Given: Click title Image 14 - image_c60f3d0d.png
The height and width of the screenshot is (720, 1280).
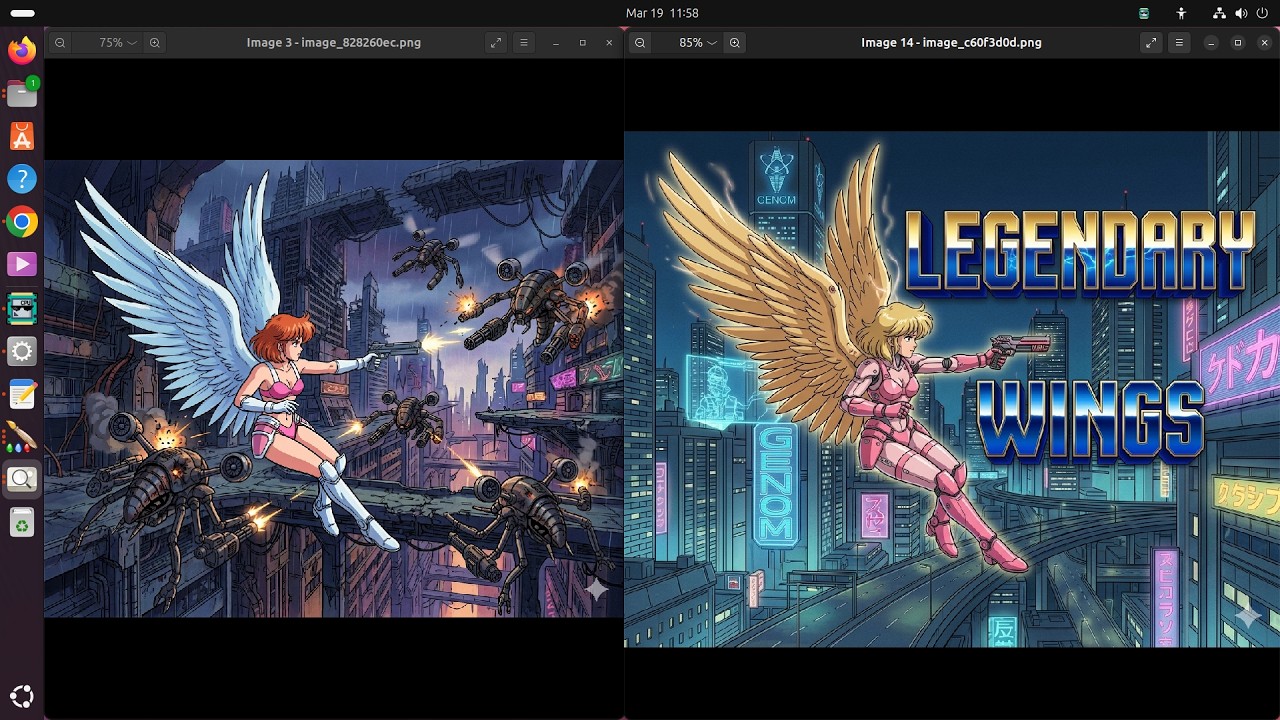Looking at the screenshot, I should pyautogui.click(x=951, y=43).
